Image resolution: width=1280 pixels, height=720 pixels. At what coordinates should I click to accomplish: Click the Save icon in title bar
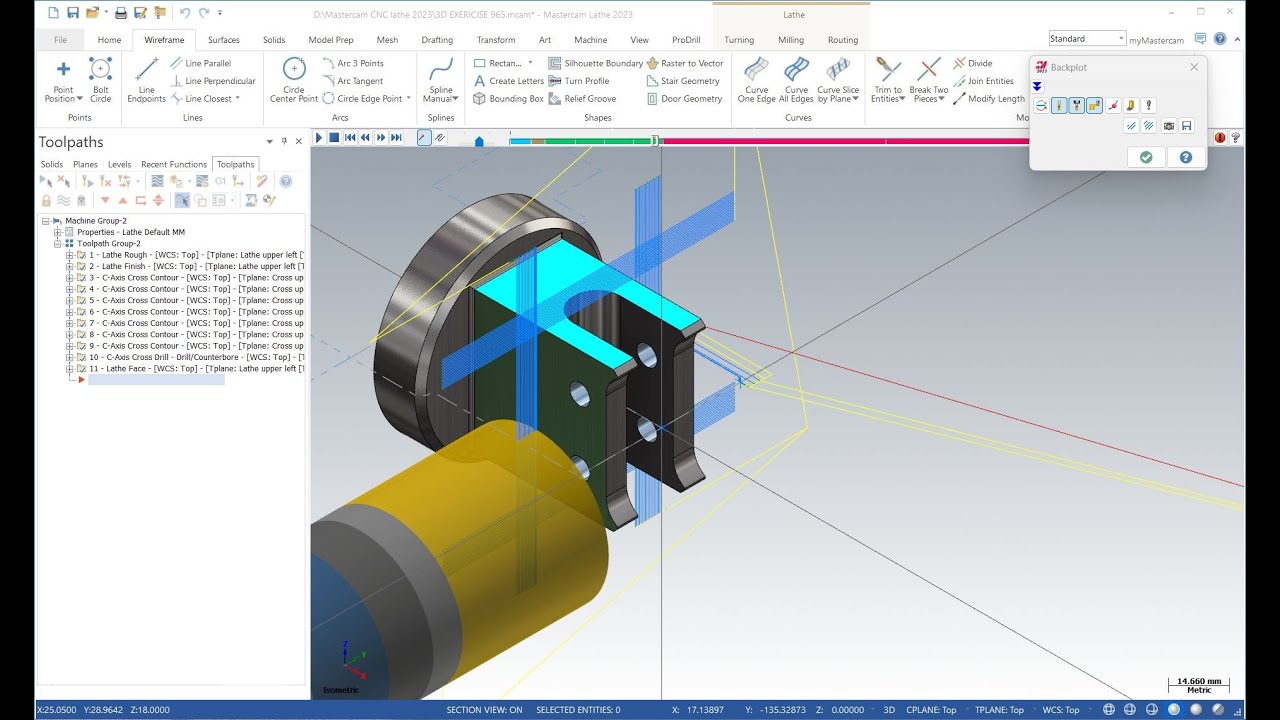(73, 13)
